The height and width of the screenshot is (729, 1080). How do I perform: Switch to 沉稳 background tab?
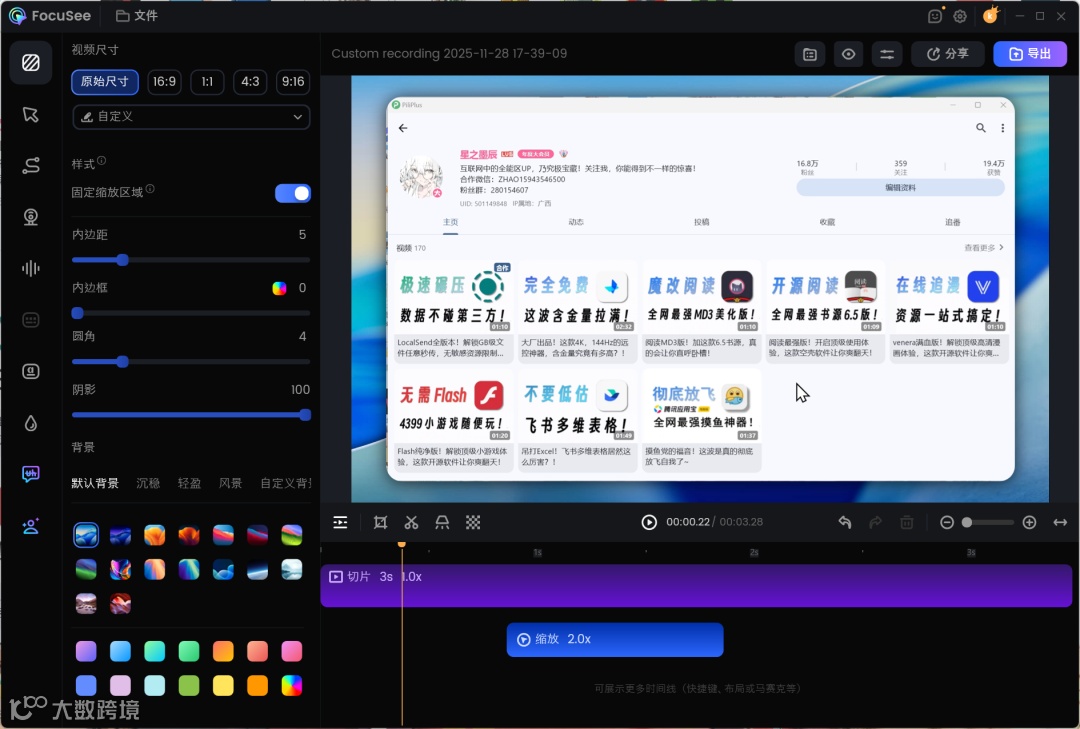148,483
